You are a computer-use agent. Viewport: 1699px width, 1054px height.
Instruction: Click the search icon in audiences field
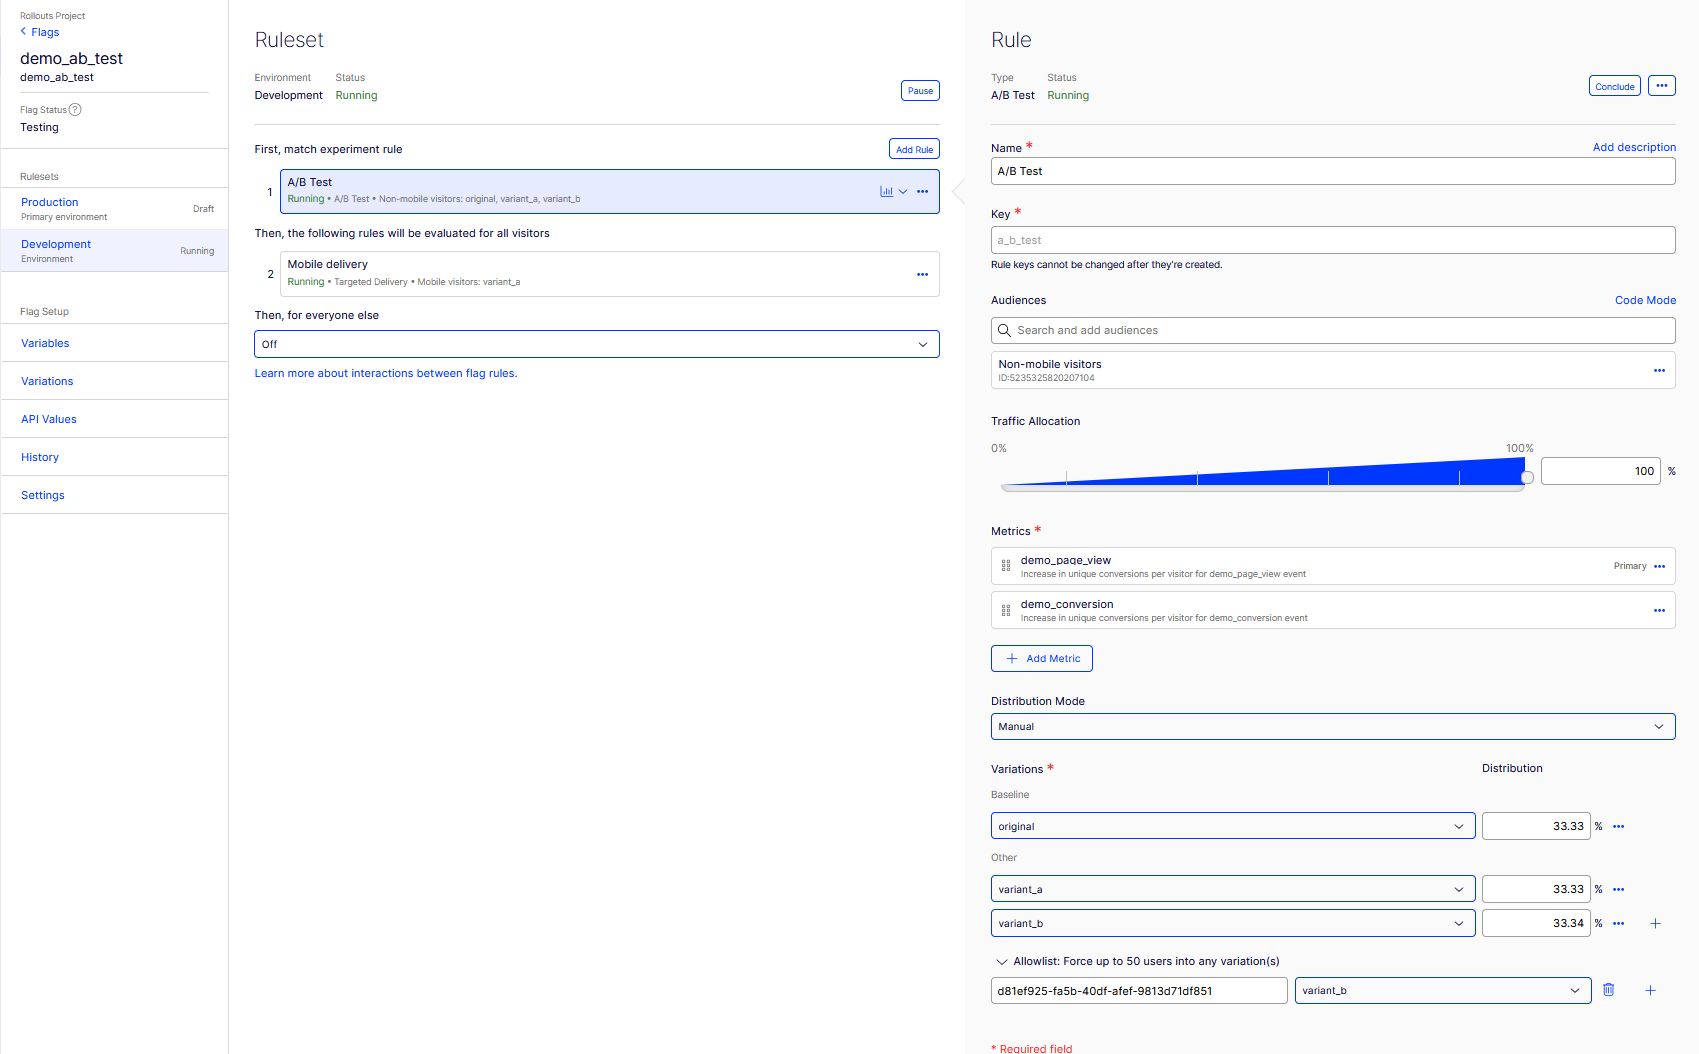pyautogui.click(x=1004, y=330)
